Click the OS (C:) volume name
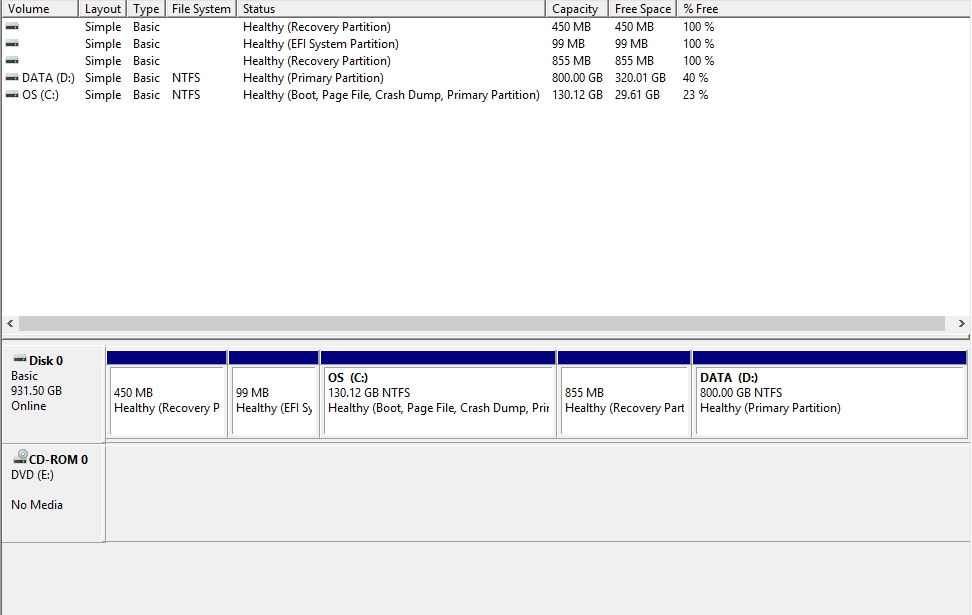Screen dimensions: 972x615 [40, 95]
